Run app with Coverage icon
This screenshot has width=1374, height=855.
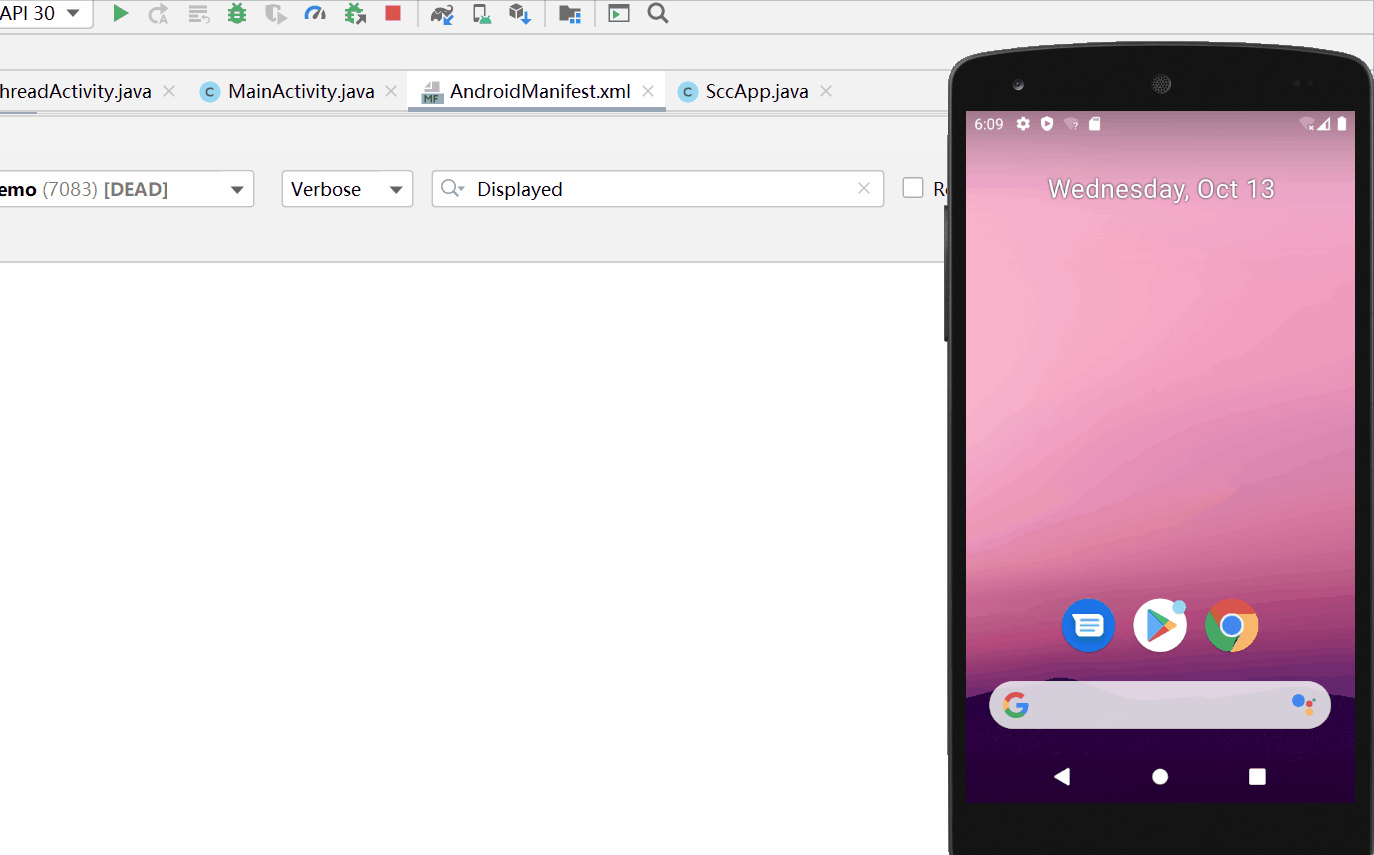(275, 14)
